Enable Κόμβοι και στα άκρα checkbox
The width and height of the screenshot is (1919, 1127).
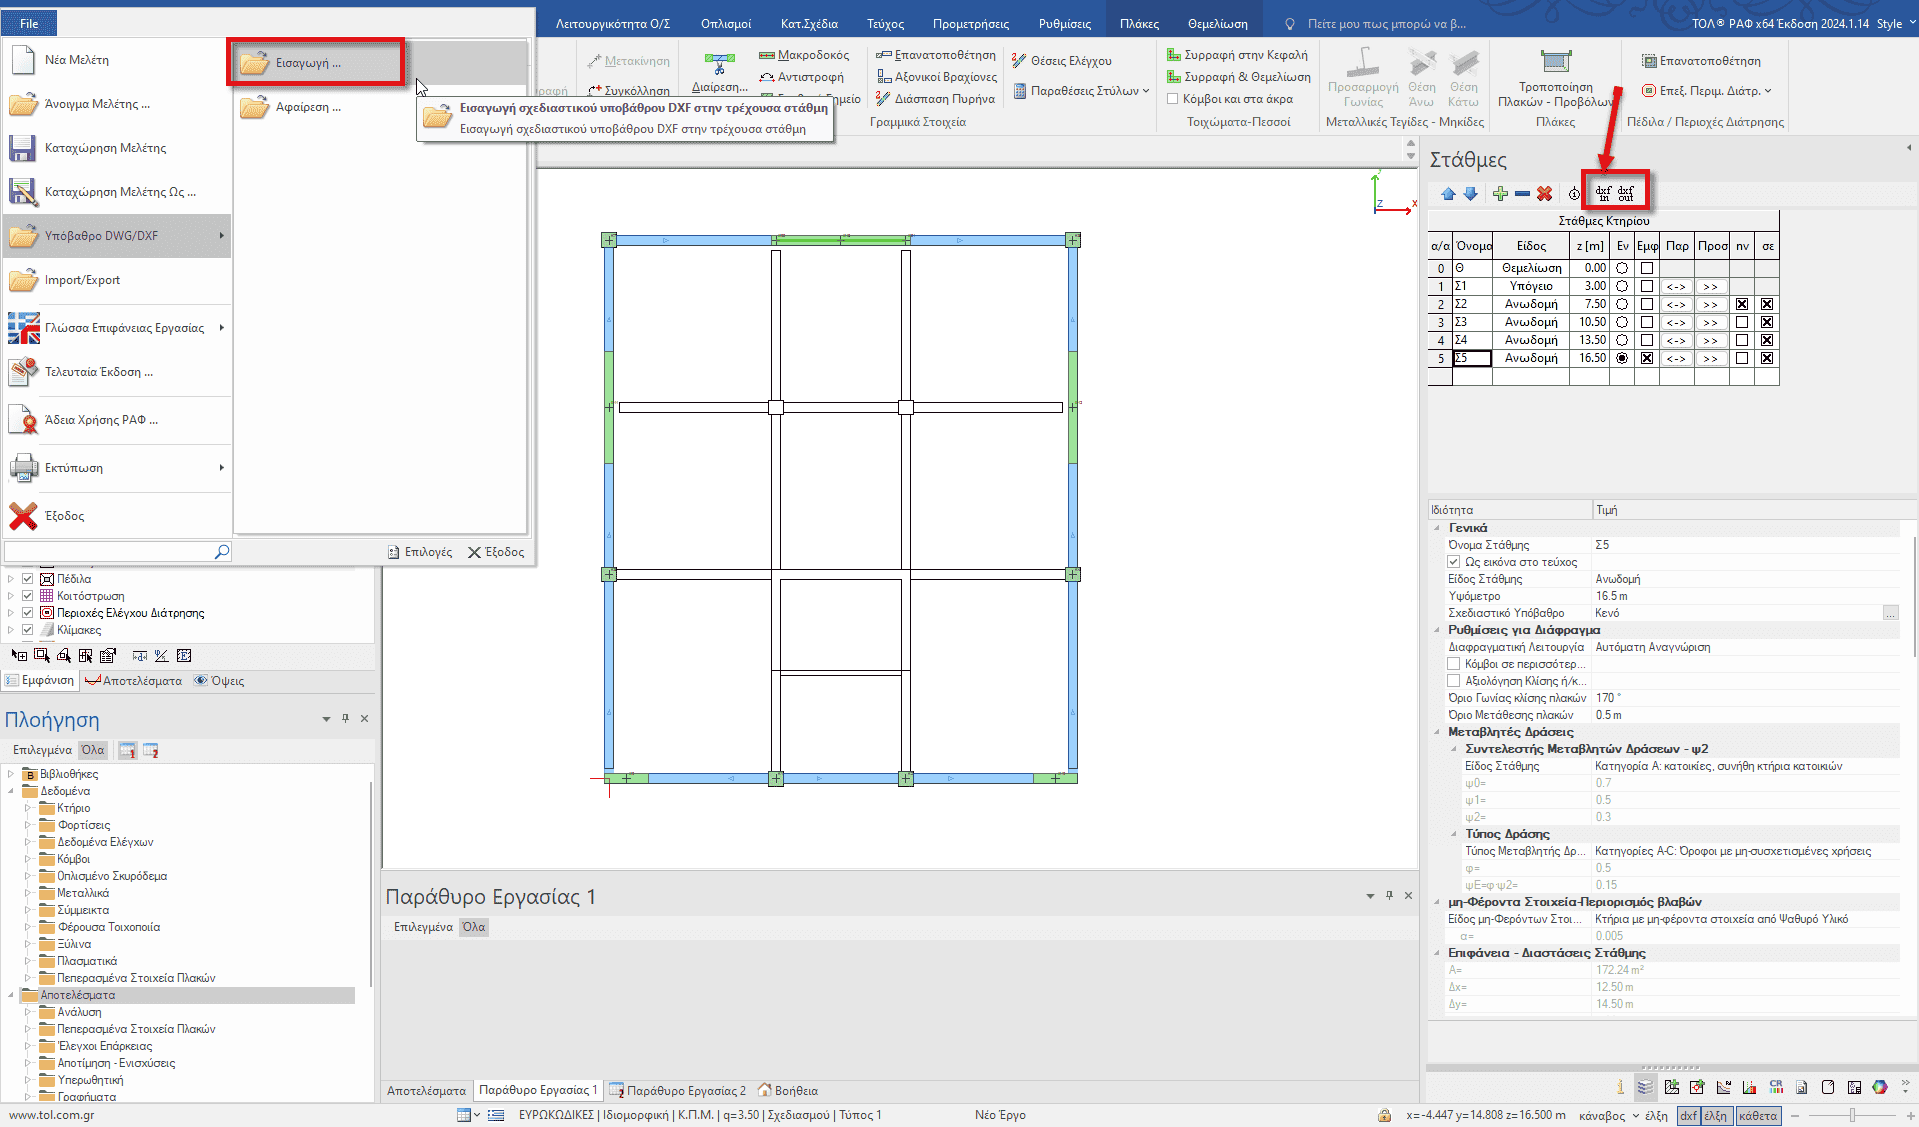[1173, 99]
